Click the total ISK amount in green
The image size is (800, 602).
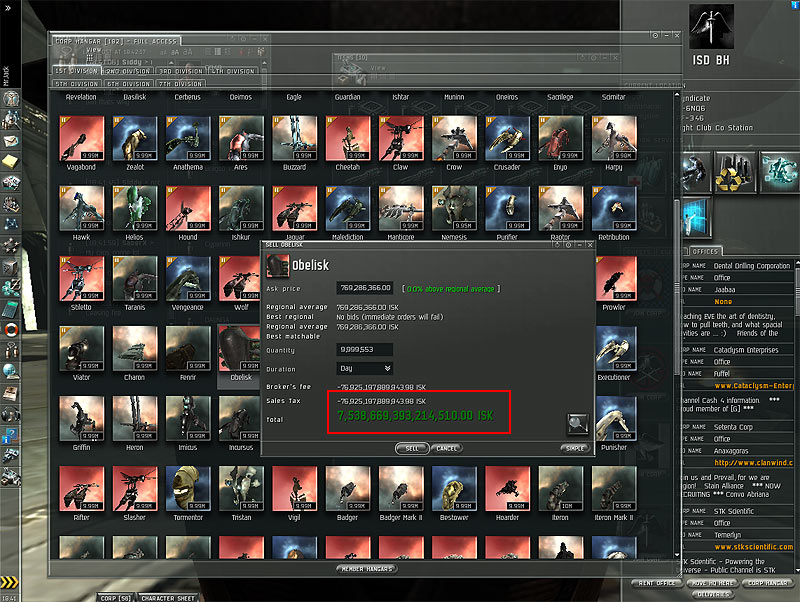coord(415,416)
